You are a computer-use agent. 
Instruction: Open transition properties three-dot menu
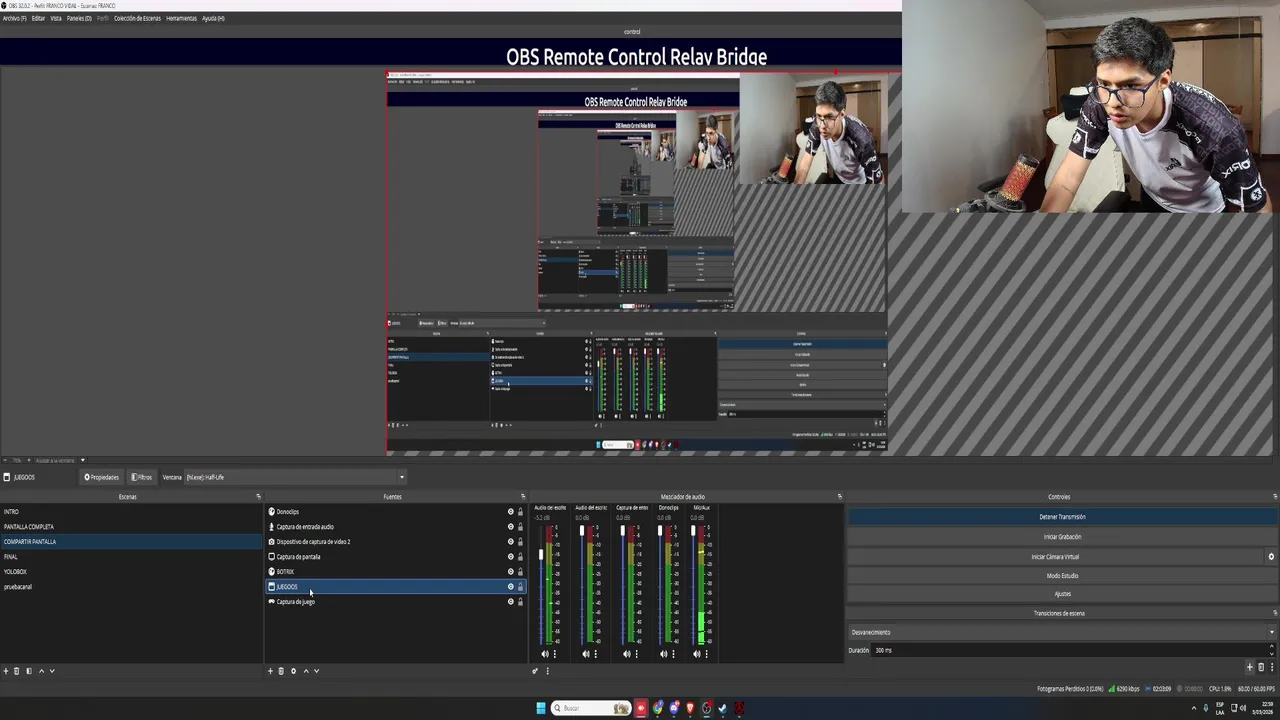coord(1272,667)
